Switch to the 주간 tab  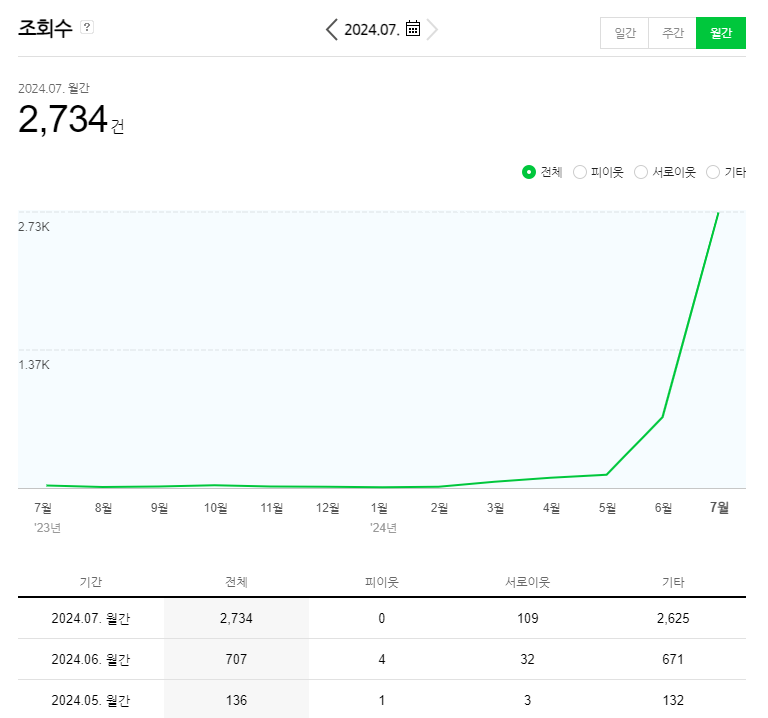click(x=672, y=33)
